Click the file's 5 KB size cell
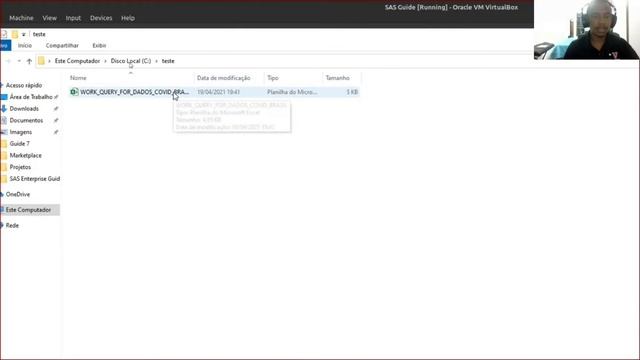This screenshot has width=640, height=360. click(352, 92)
